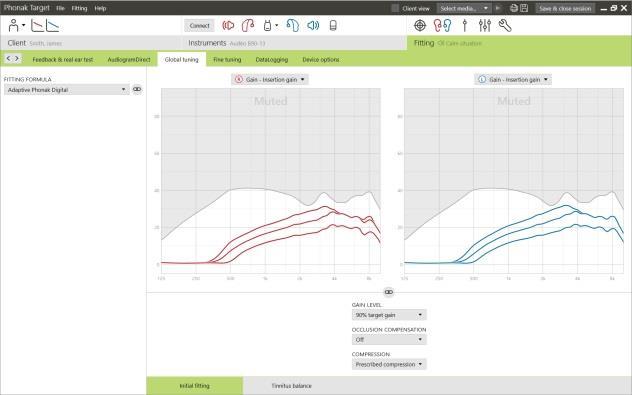
Task: Enable the Client view checkbox
Action: click(x=395, y=8)
